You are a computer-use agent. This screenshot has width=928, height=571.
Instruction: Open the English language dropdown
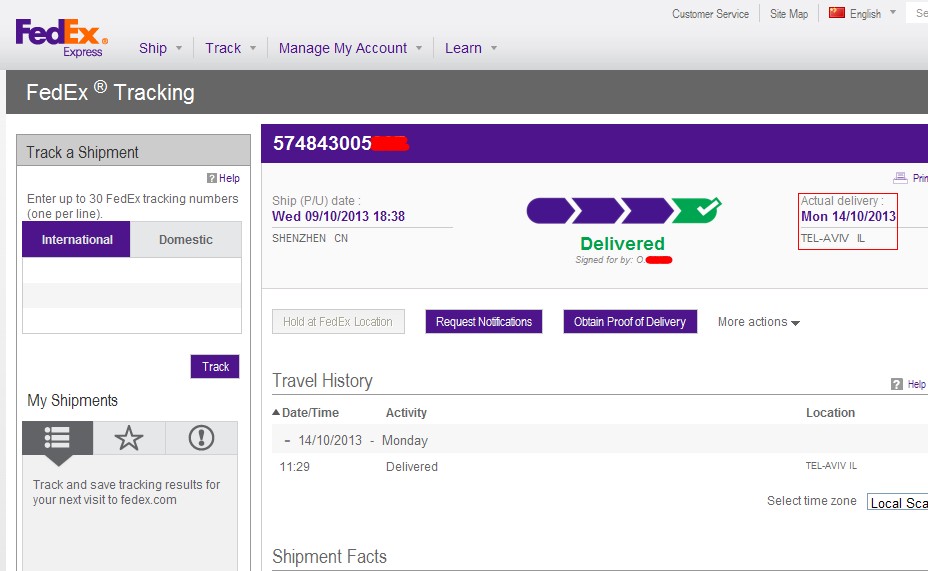point(873,14)
